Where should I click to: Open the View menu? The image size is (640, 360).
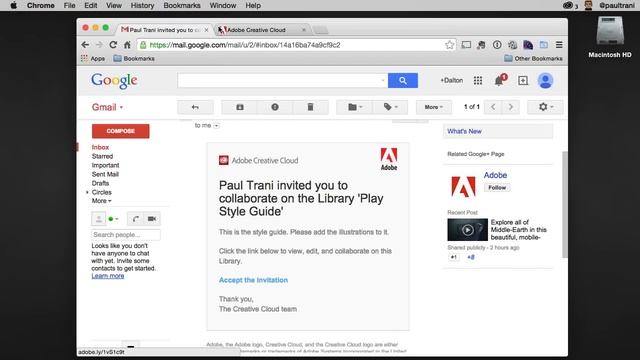pos(113,5)
